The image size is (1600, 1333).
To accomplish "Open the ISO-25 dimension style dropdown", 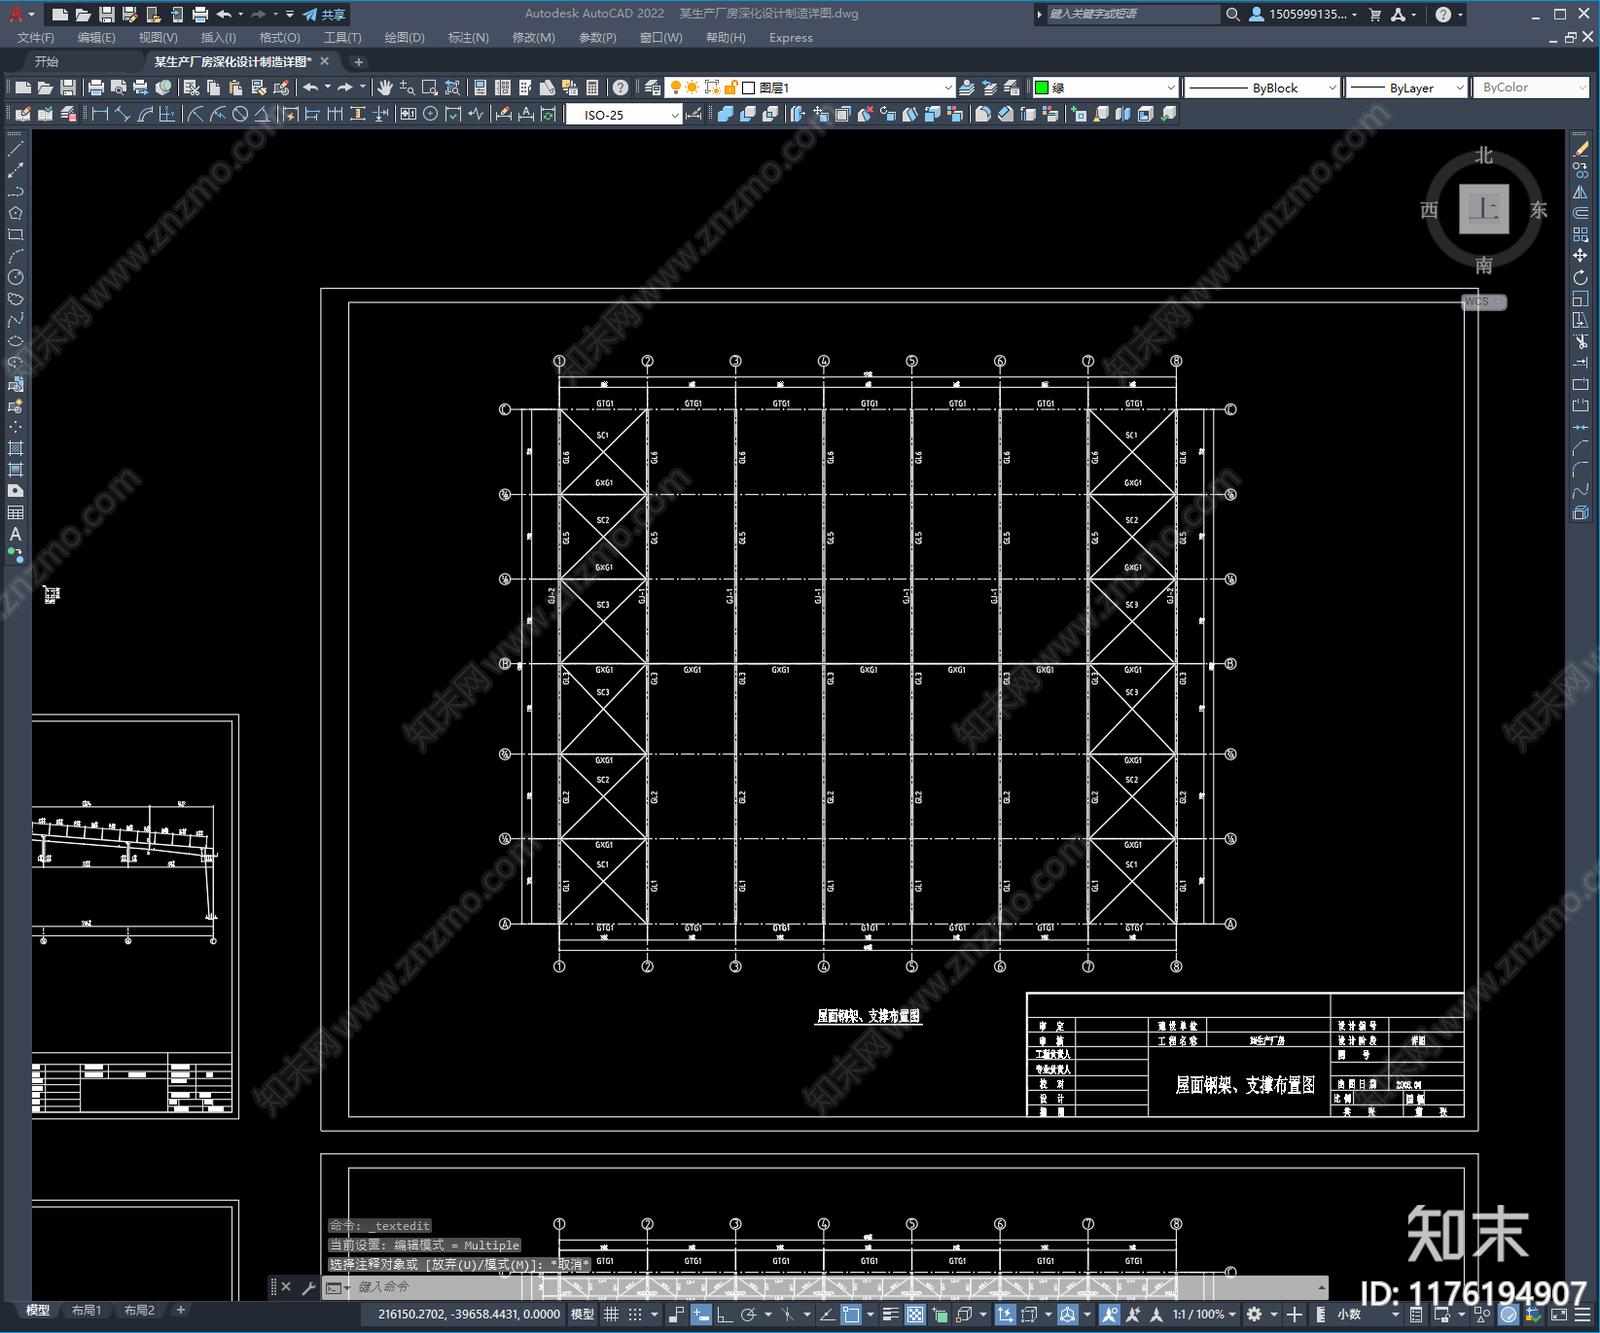I will tap(624, 115).
